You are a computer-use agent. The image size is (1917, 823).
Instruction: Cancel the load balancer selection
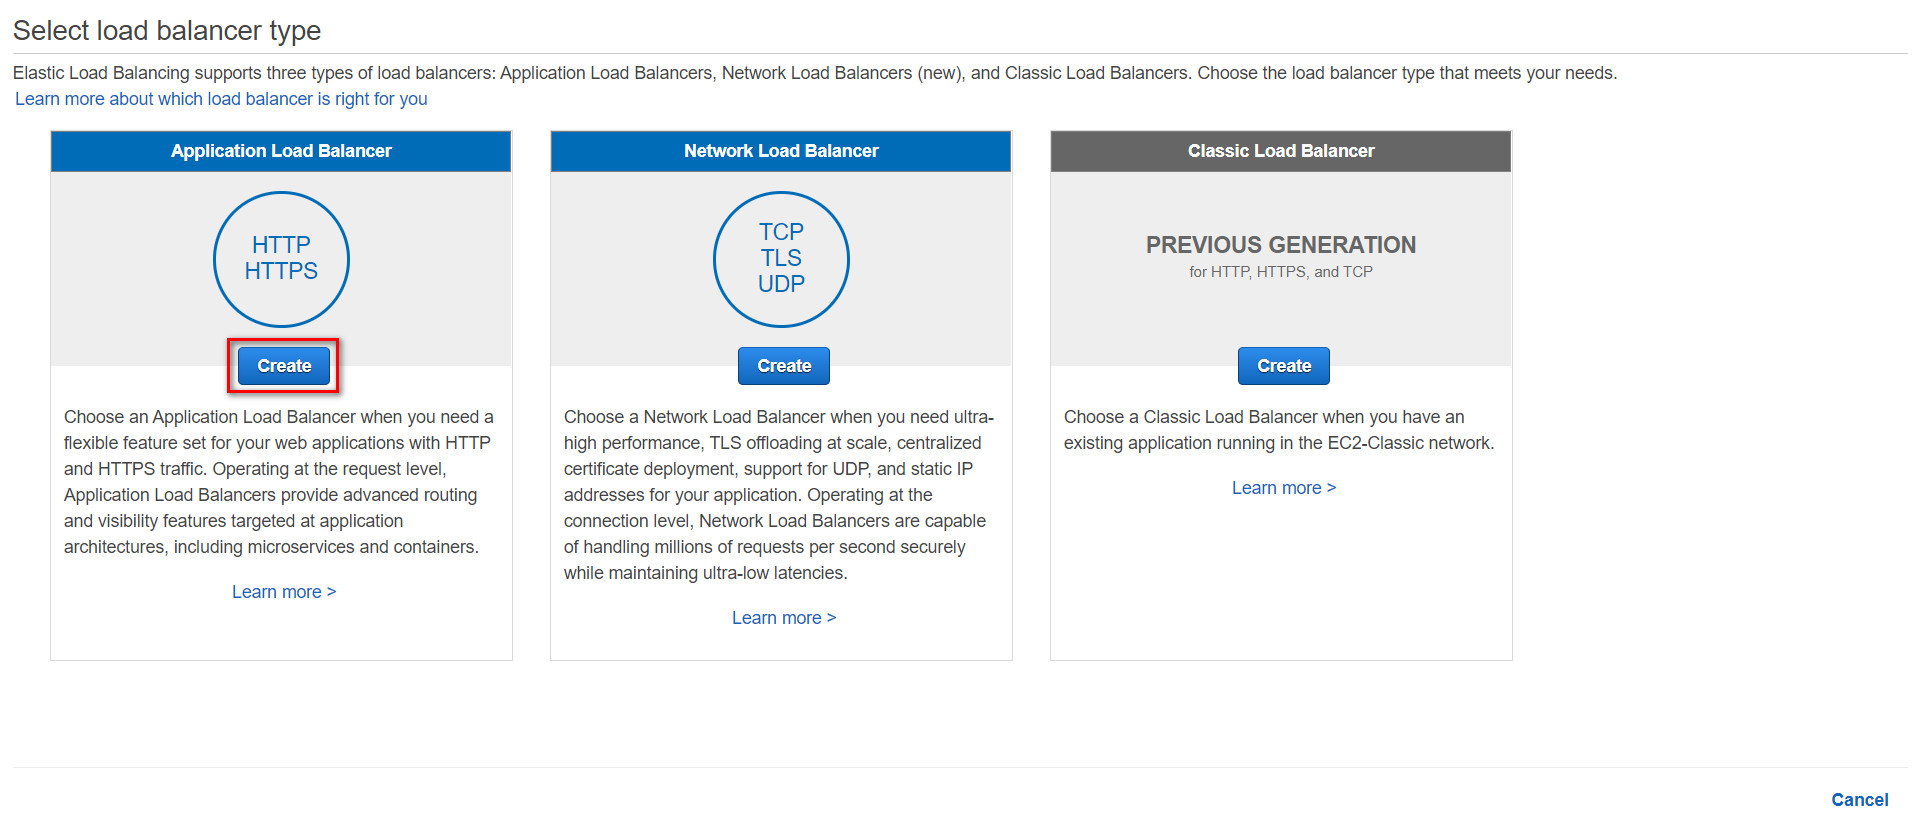coord(1860,800)
